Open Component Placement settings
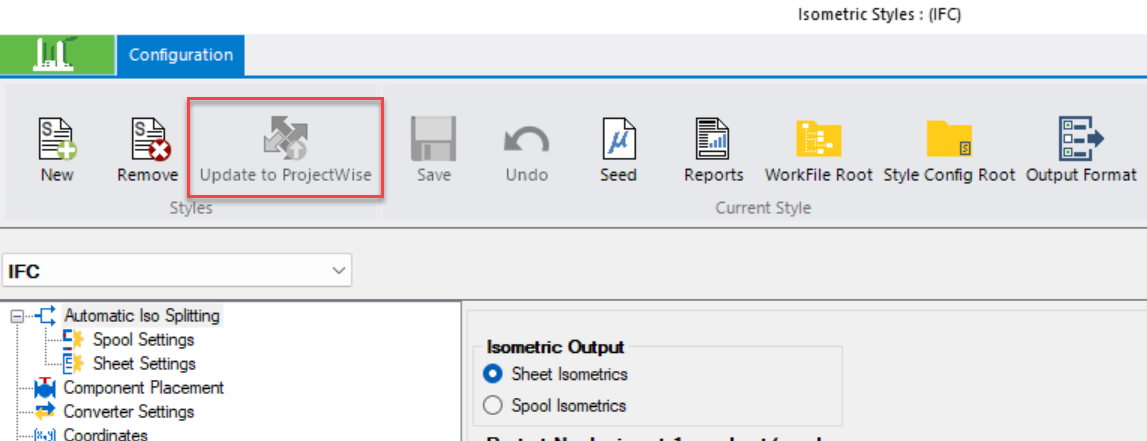Screen dimensions: 1147x441 point(143,388)
